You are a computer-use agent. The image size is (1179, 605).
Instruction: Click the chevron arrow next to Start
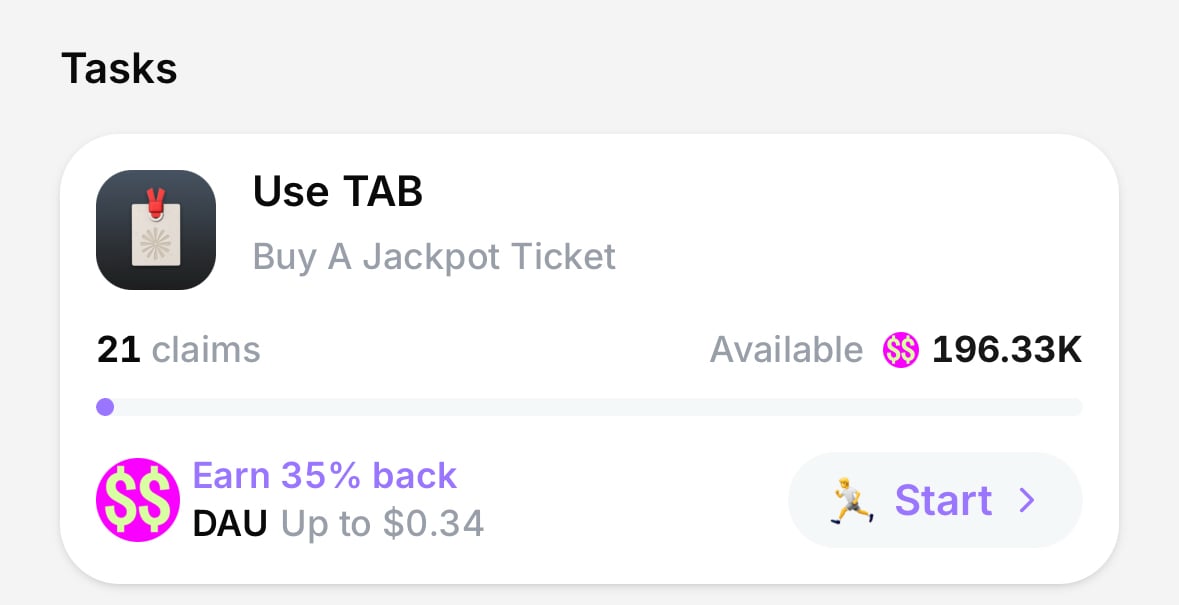(x=1026, y=500)
